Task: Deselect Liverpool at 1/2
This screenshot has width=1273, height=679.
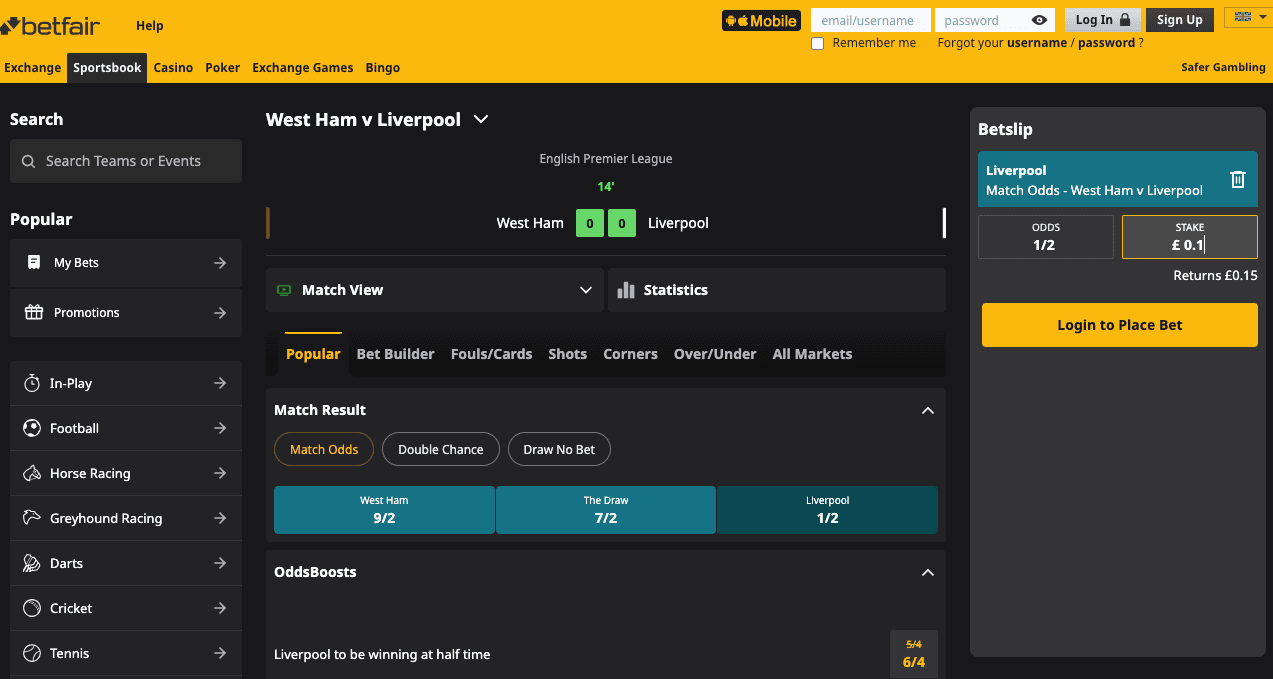Action: coord(828,510)
